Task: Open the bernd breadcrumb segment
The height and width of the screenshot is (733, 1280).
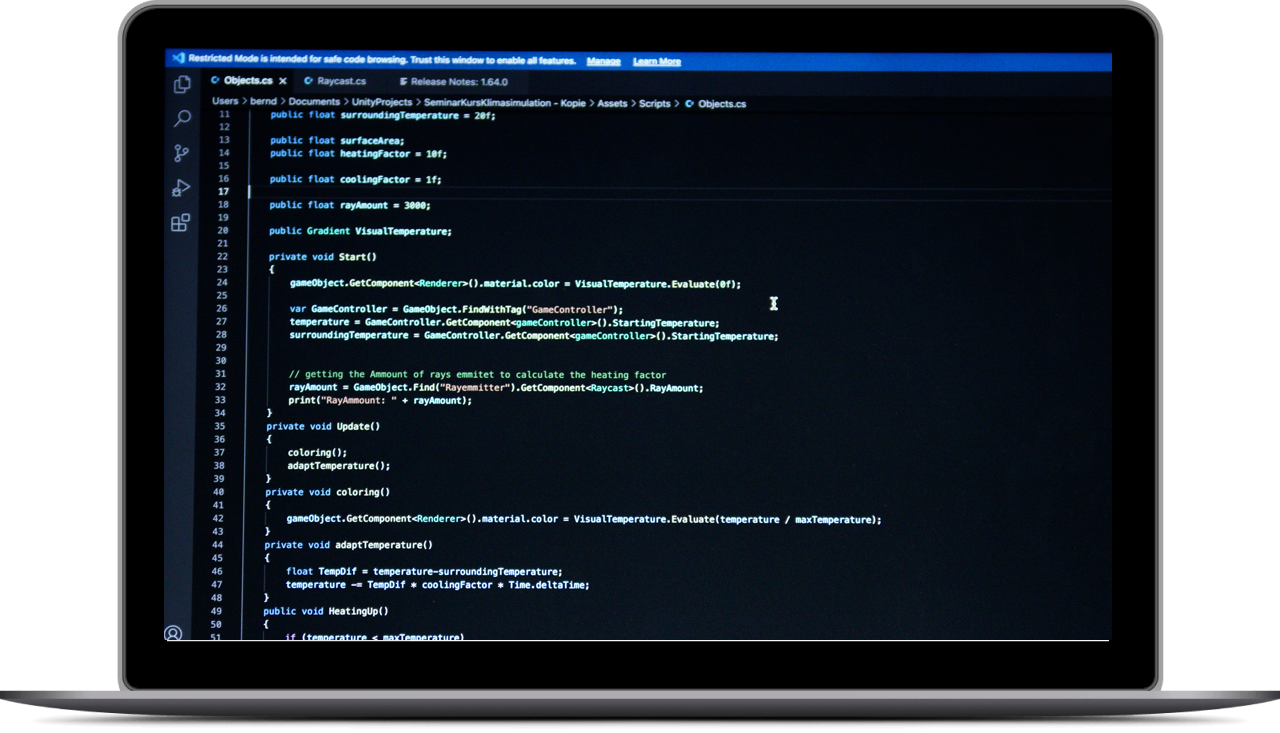Action: [263, 102]
